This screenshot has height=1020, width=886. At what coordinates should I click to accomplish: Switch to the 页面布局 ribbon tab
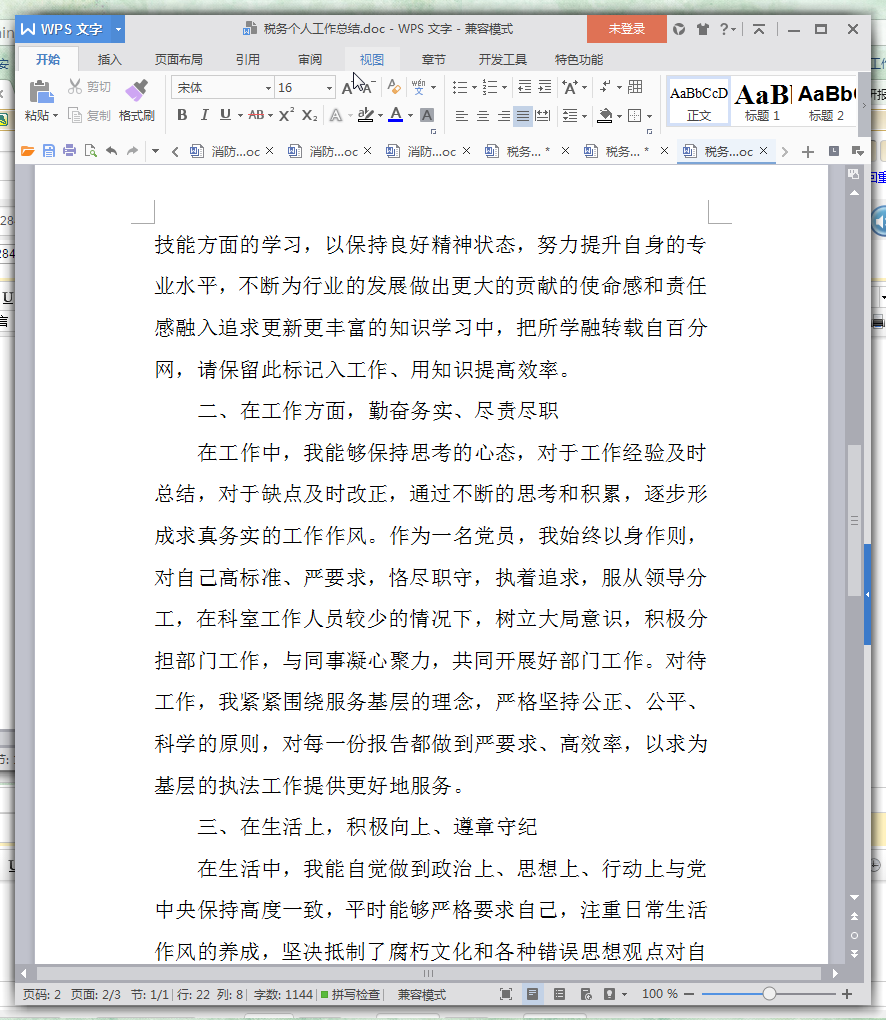click(x=178, y=59)
